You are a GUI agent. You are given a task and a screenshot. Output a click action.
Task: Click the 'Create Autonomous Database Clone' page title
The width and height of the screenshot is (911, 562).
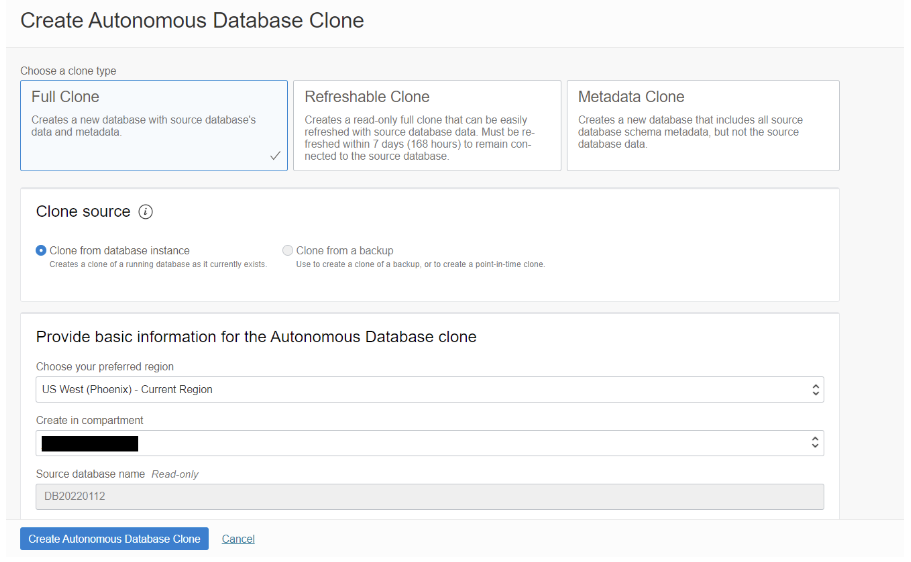pyautogui.click(x=192, y=20)
